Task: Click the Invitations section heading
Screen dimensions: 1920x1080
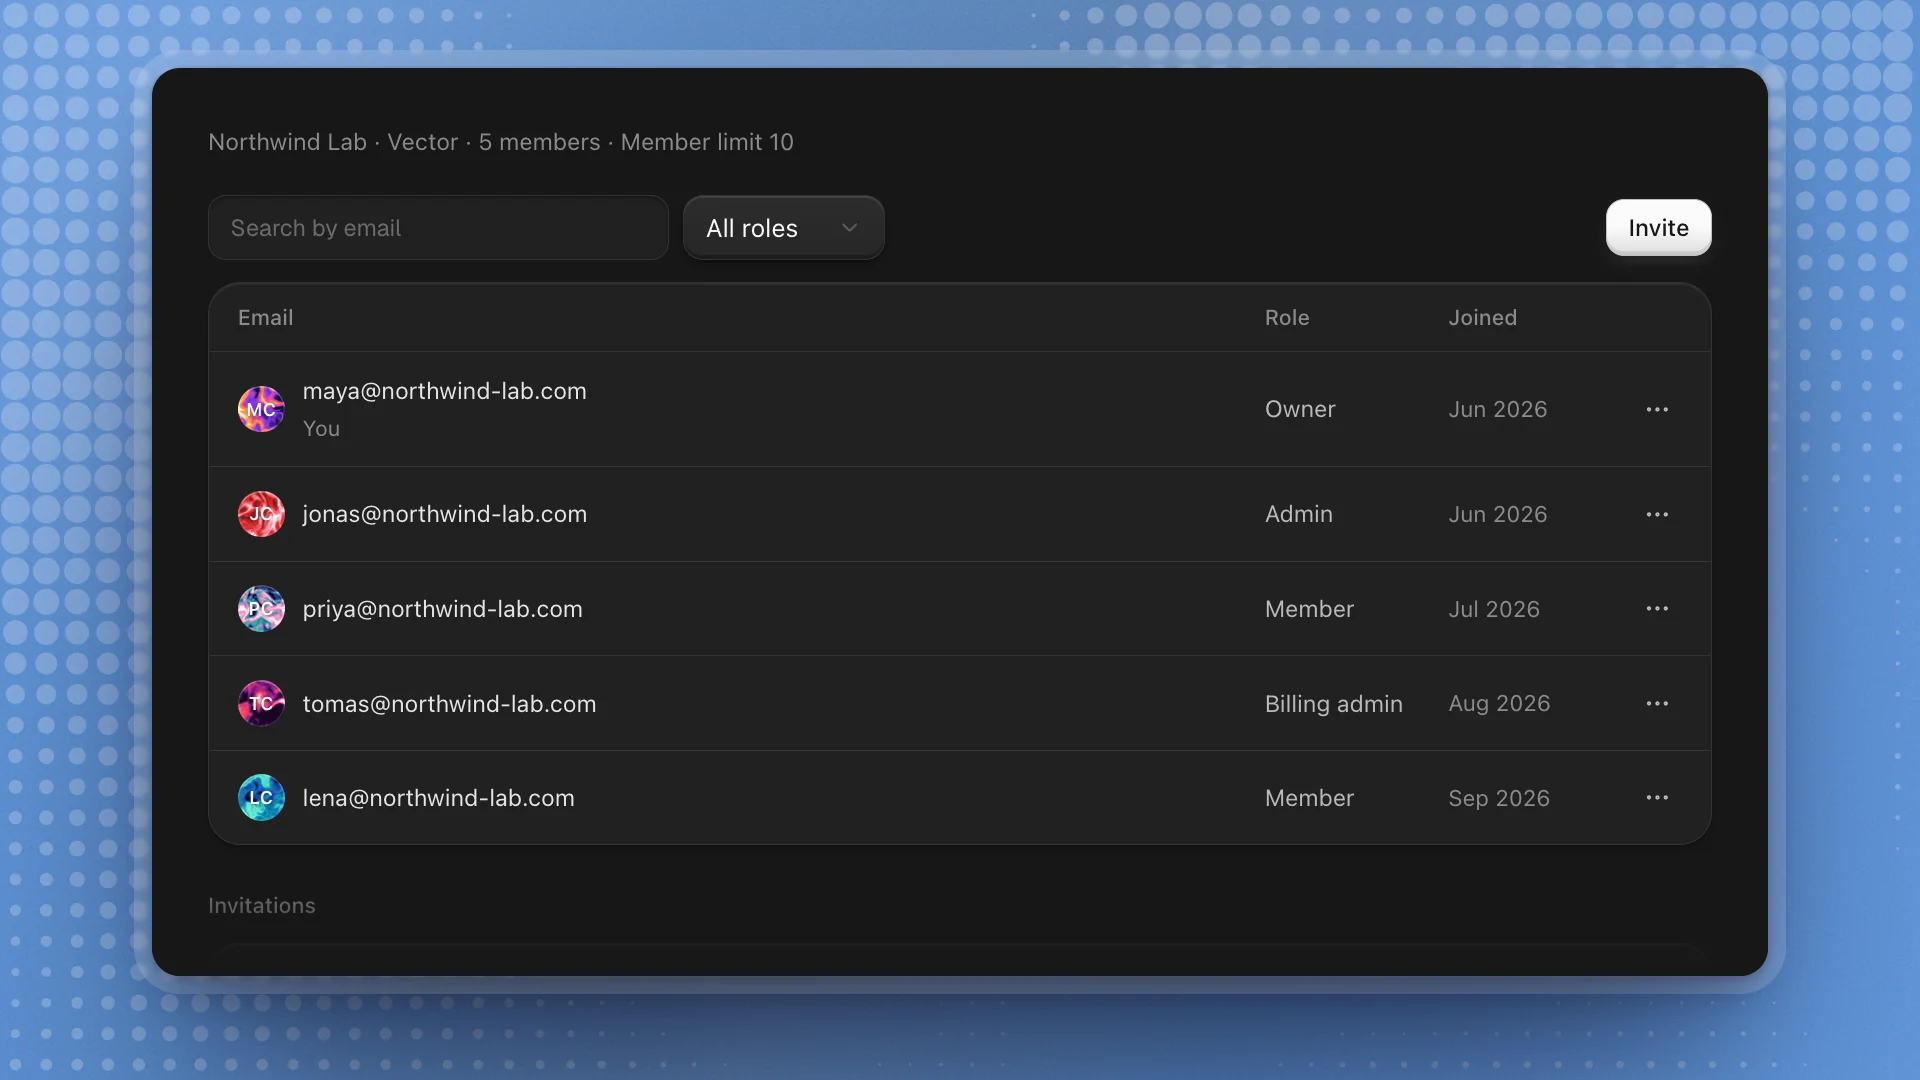Action: point(261,906)
